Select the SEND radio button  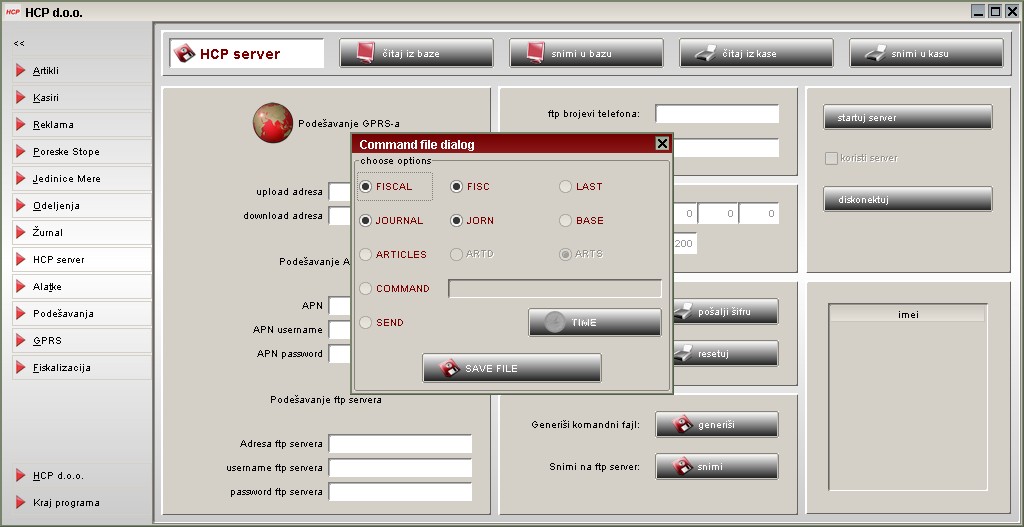[x=366, y=322]
